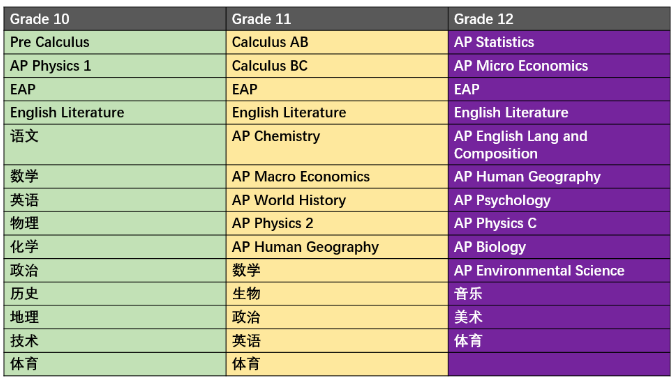Click AP English Lang and Composition cell
The width and height of the screenshot is (672, 382).
click(x=559, y=144)
